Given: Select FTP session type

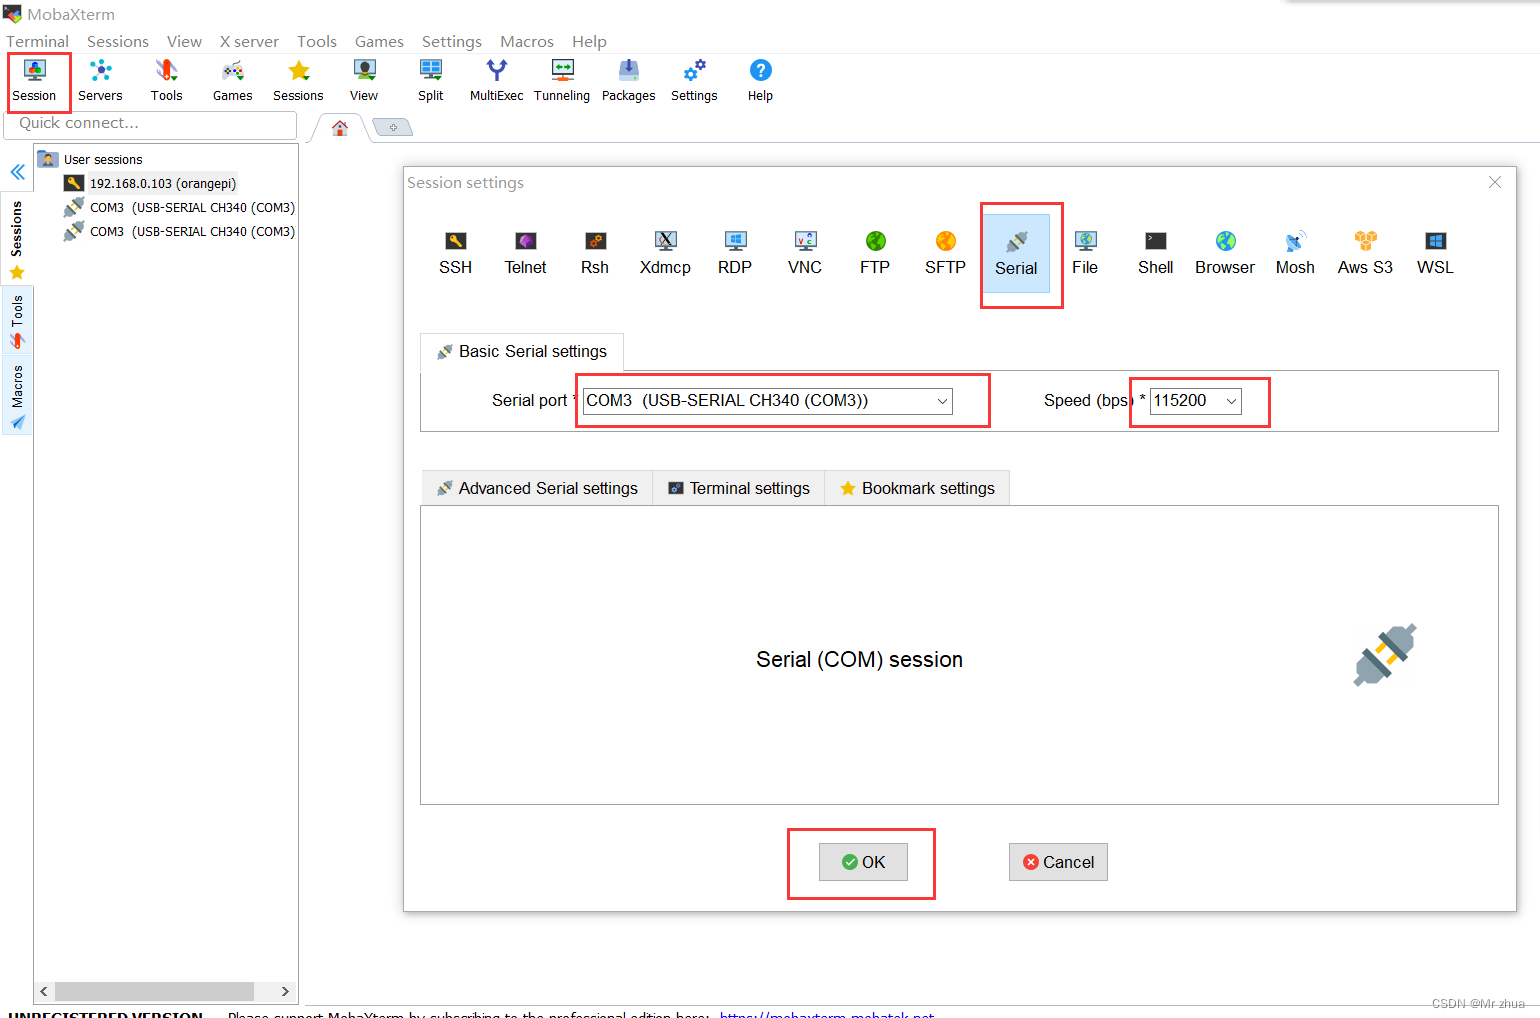Looking at the screenshot, I should click(875, 253).
